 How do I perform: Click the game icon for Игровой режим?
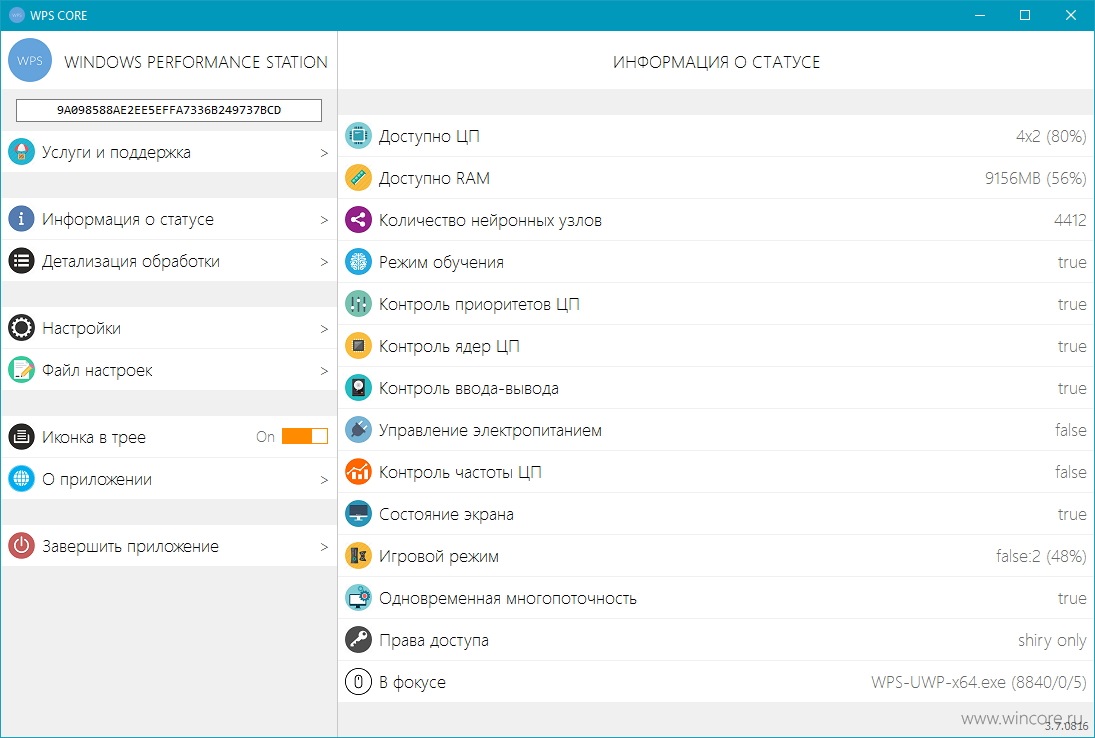[358, 556]
